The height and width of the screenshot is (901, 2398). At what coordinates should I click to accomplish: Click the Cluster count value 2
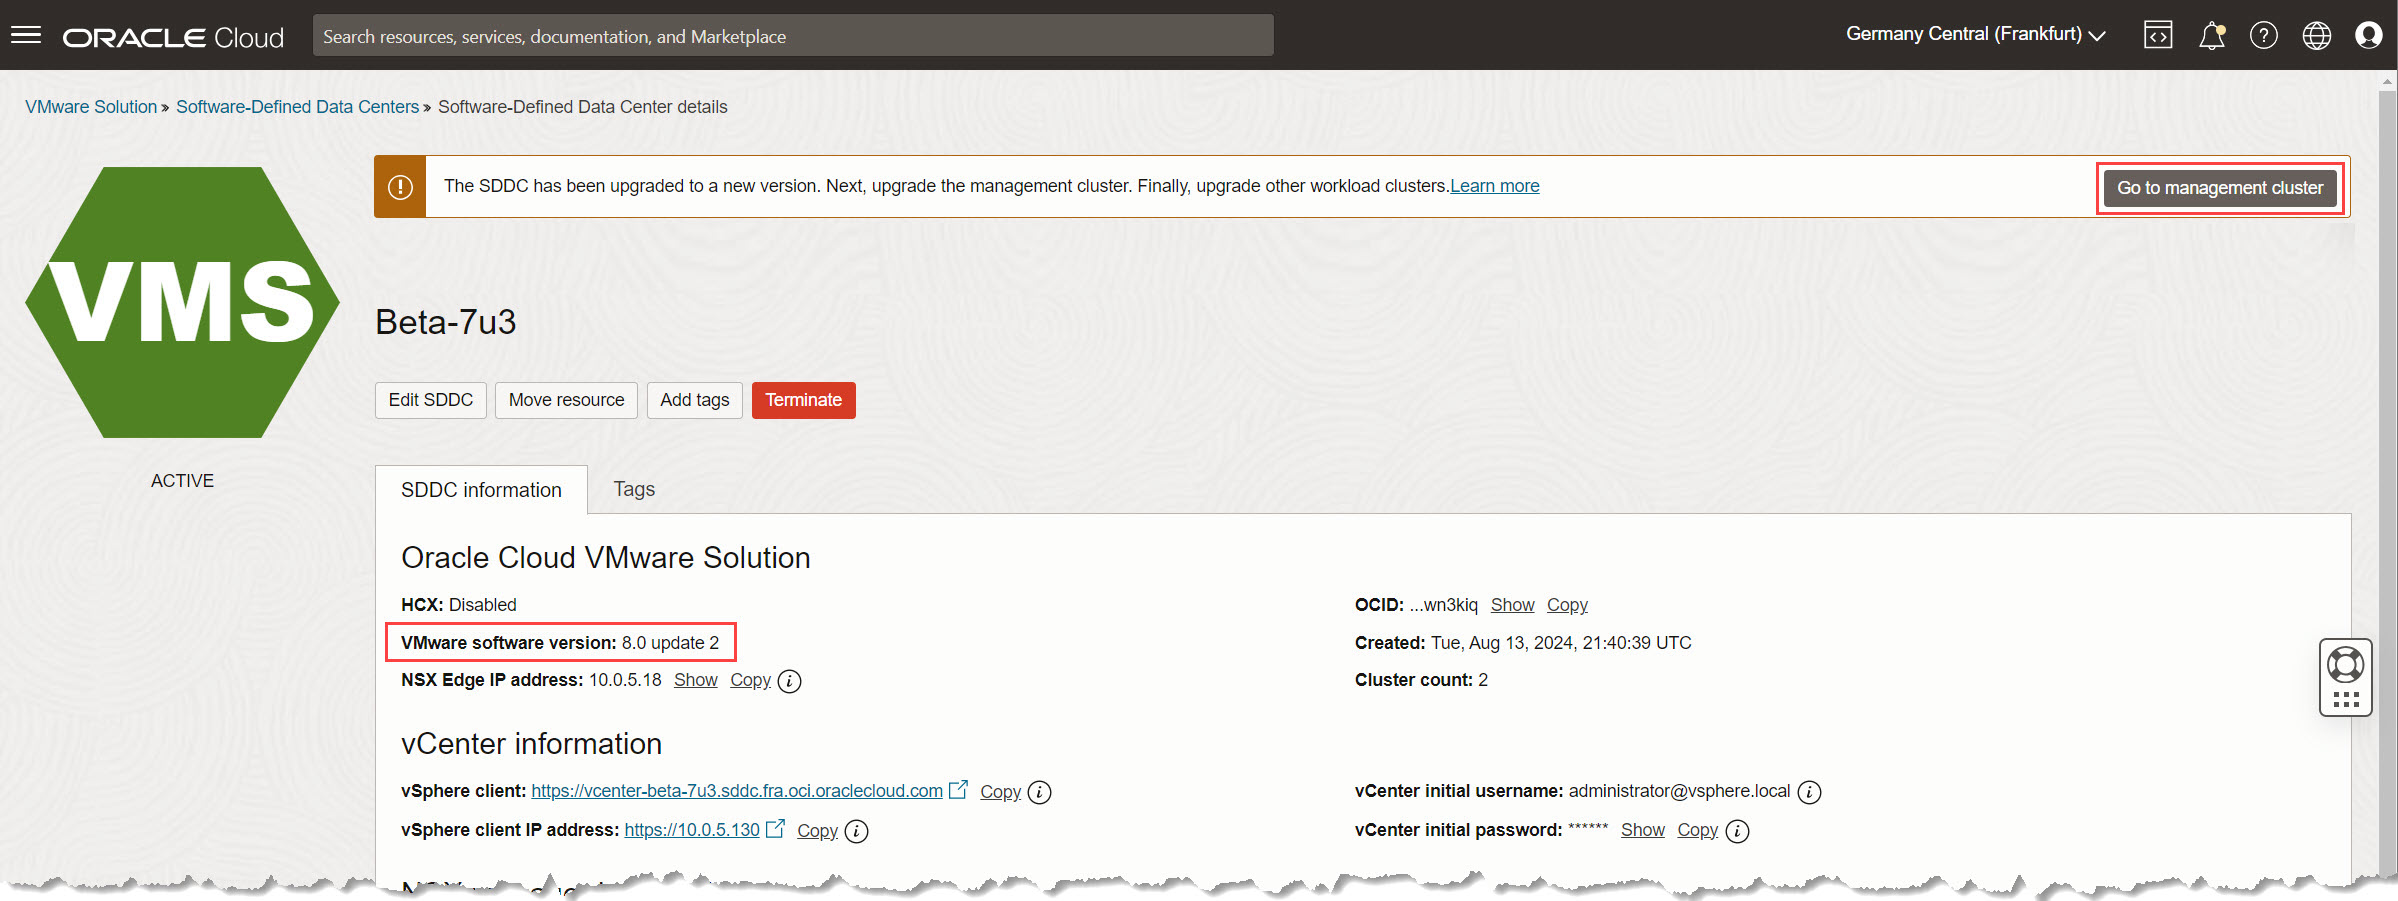click(1483, 680)
